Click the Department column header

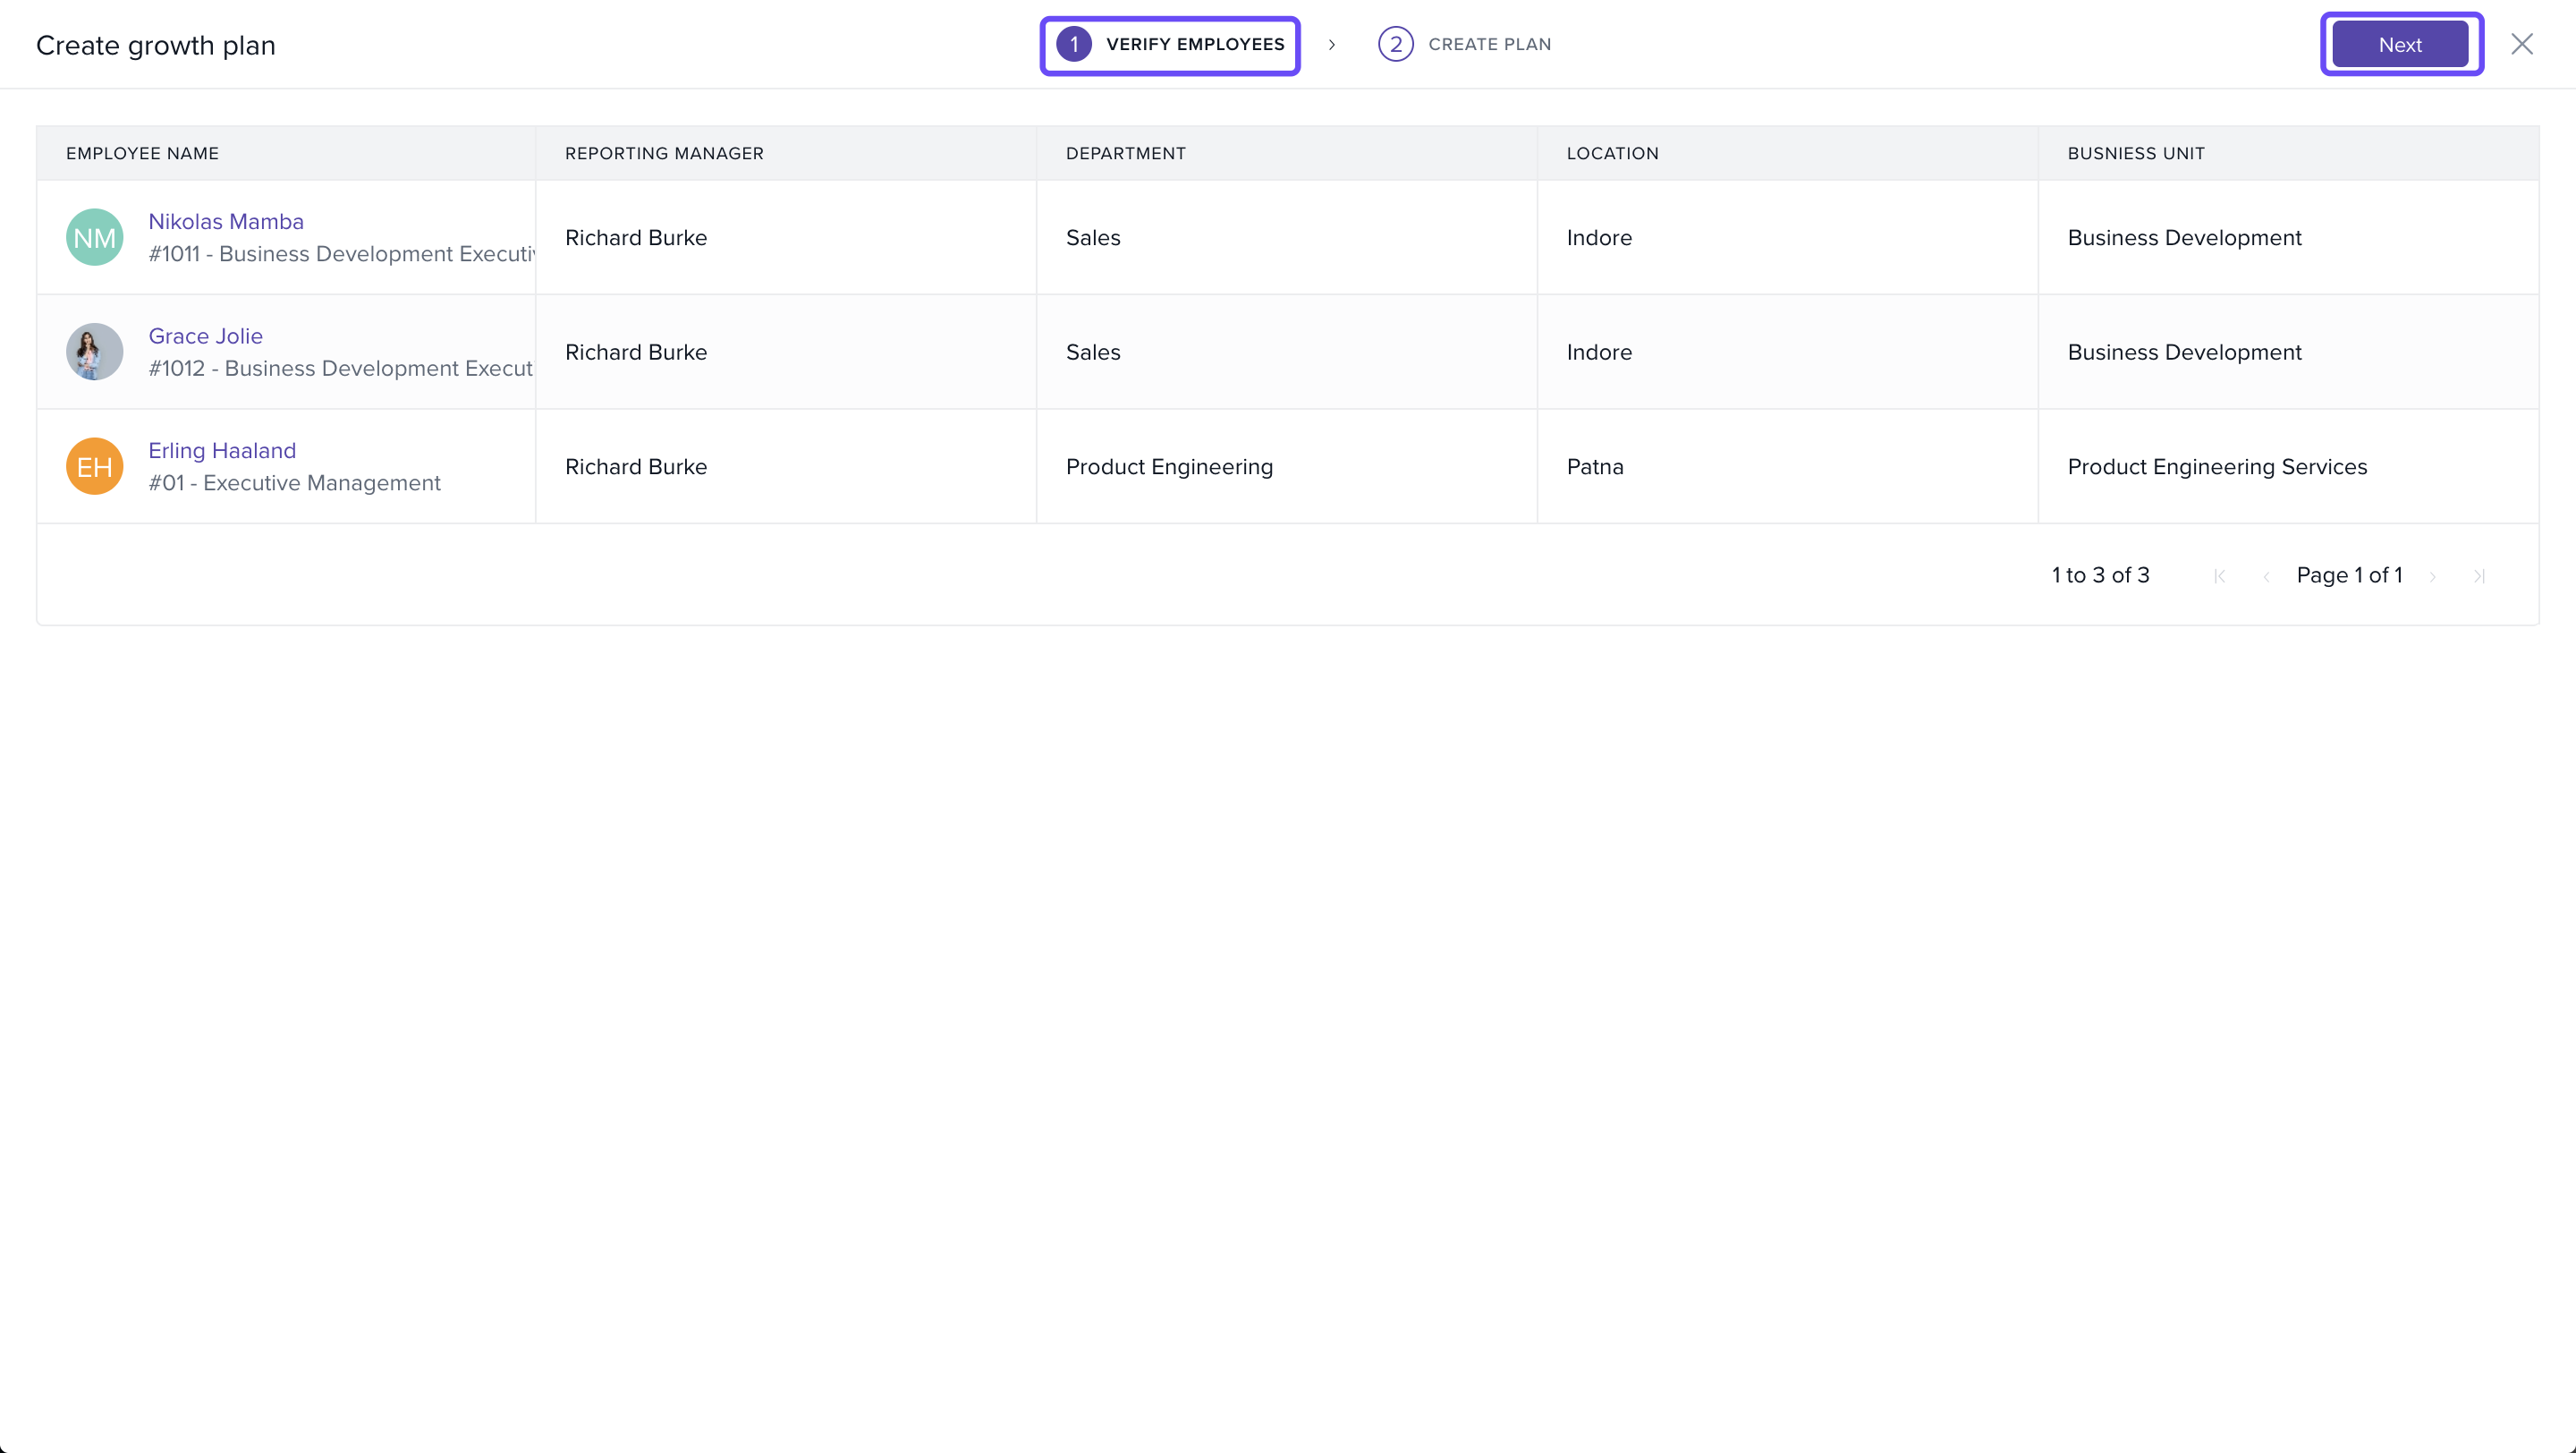coord(1125,154)
